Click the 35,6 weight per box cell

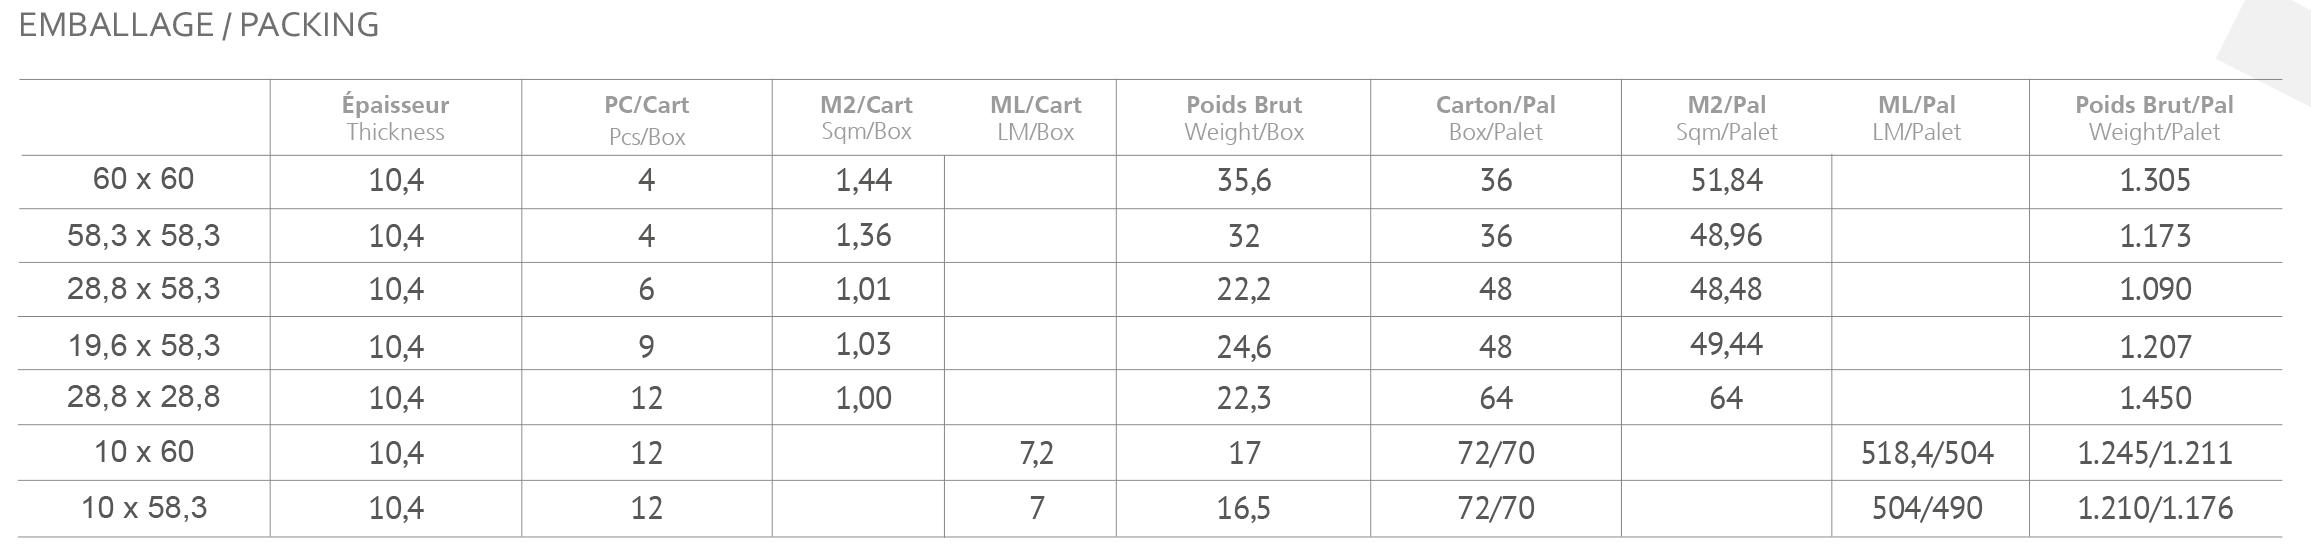[x=1244, y=180]
